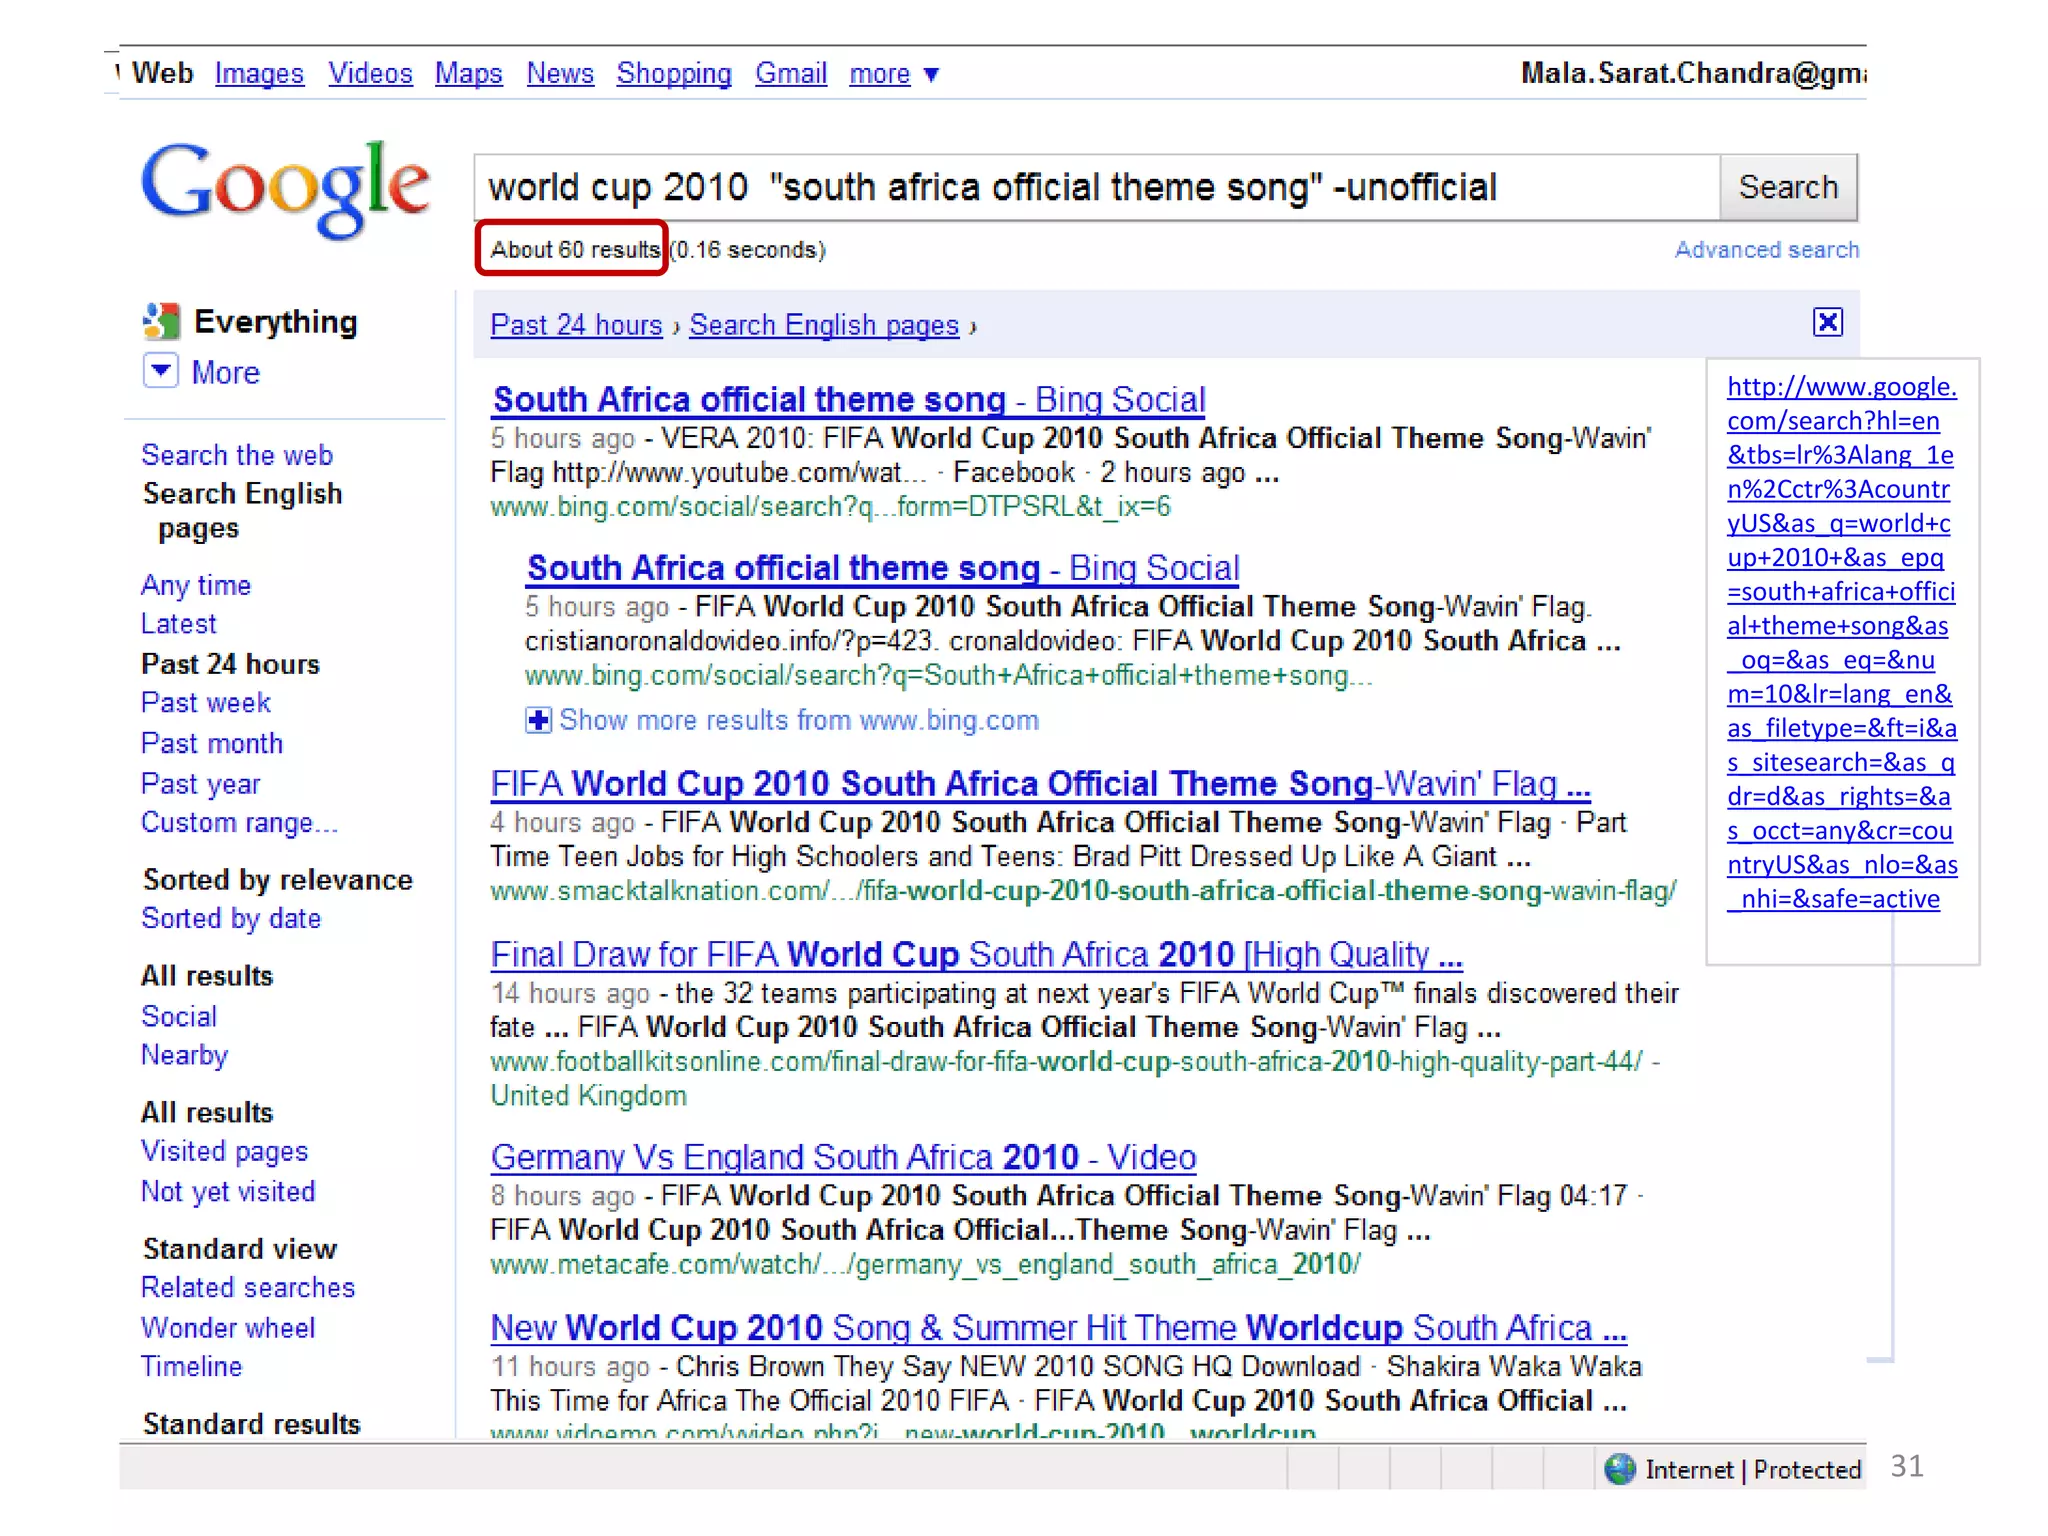
Task: Click the More label in sidebar
Action: [x=226, y=372]
